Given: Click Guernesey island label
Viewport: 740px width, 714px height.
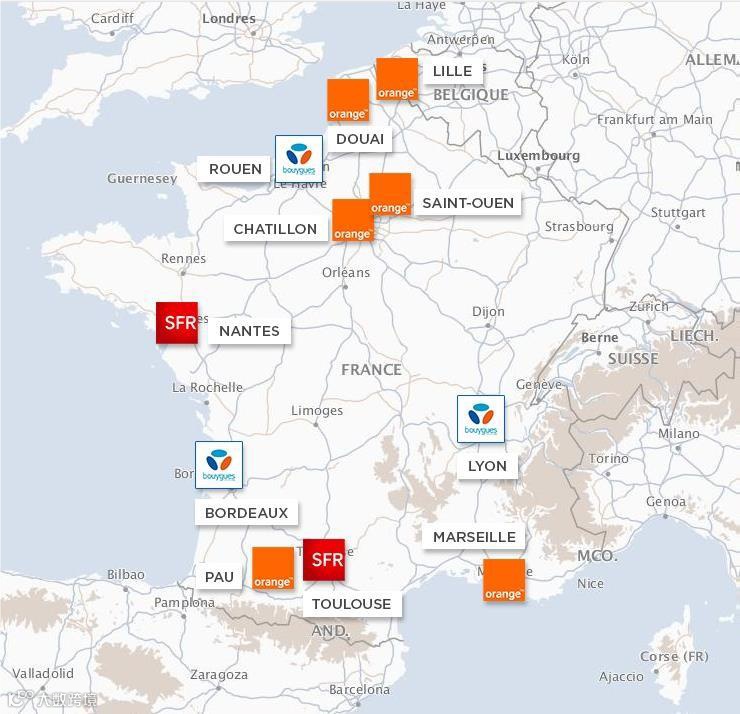Looking at the screenshot, I should click(142, 178).
